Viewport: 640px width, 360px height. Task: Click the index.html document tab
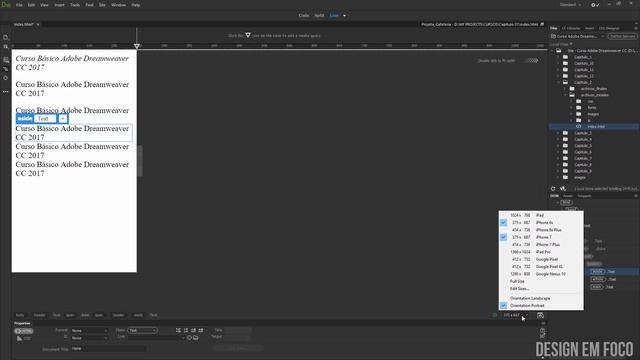(24, 24)
